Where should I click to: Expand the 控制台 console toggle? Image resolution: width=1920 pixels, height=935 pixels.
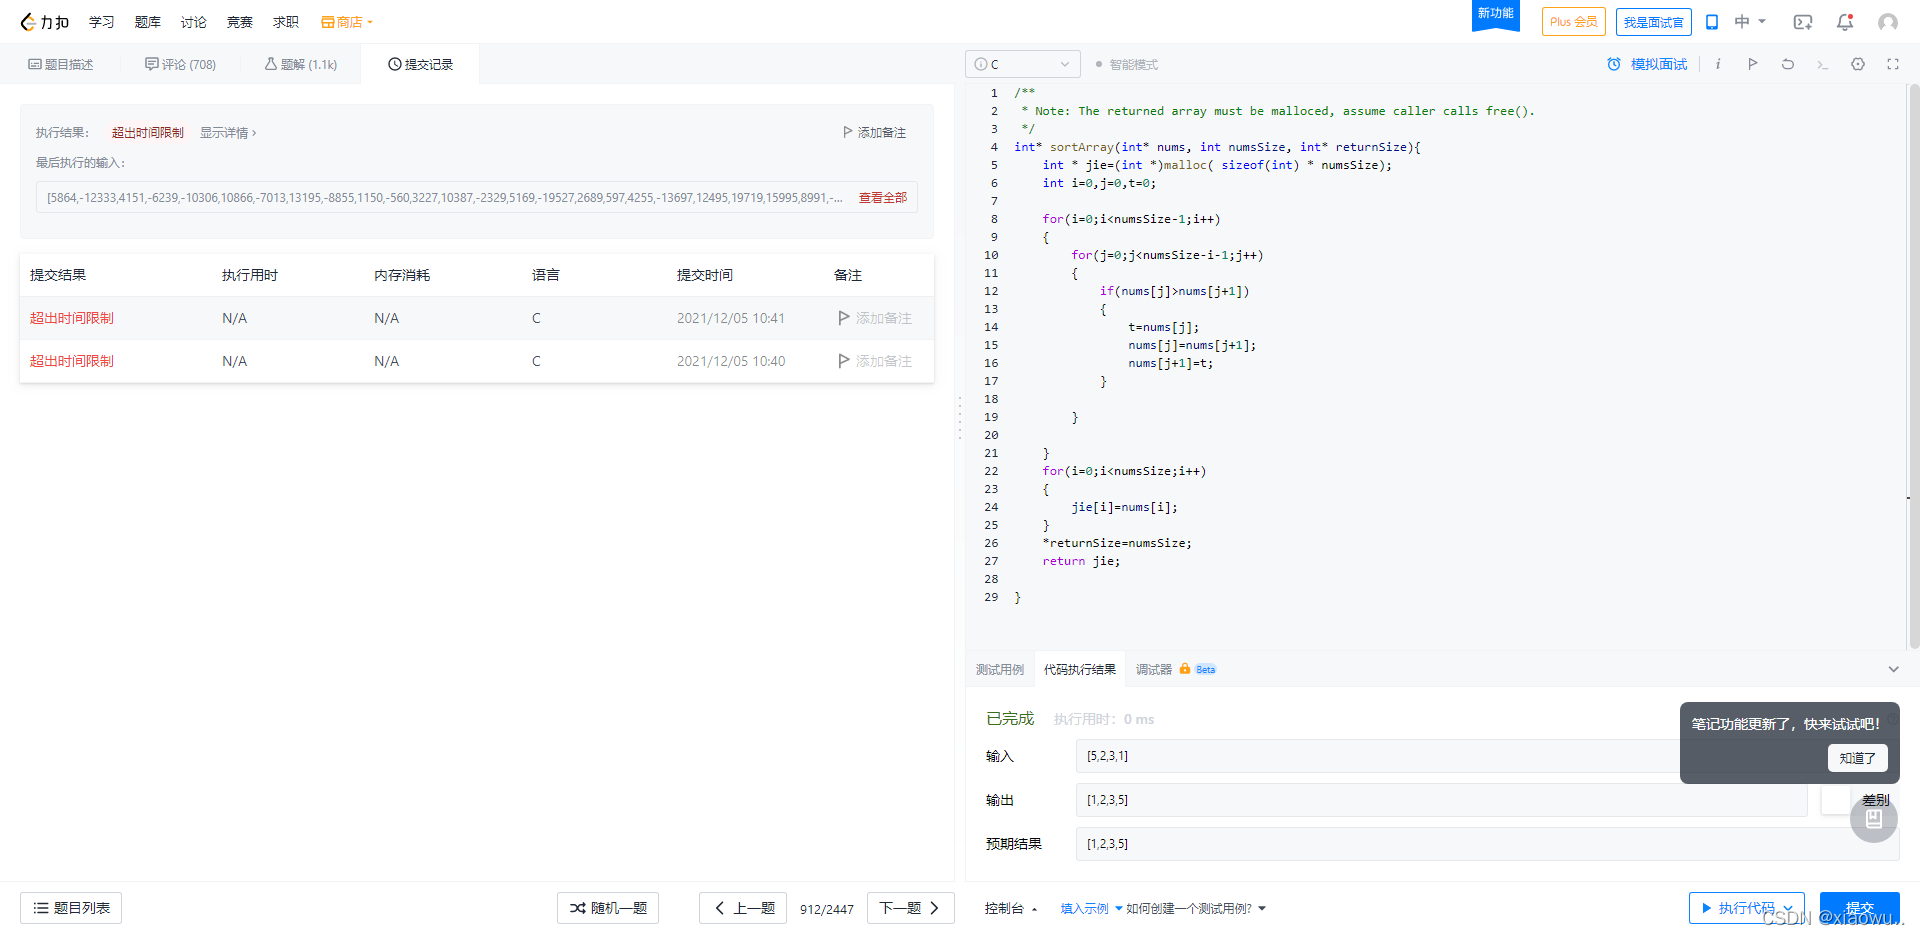tap(1011, 908)
